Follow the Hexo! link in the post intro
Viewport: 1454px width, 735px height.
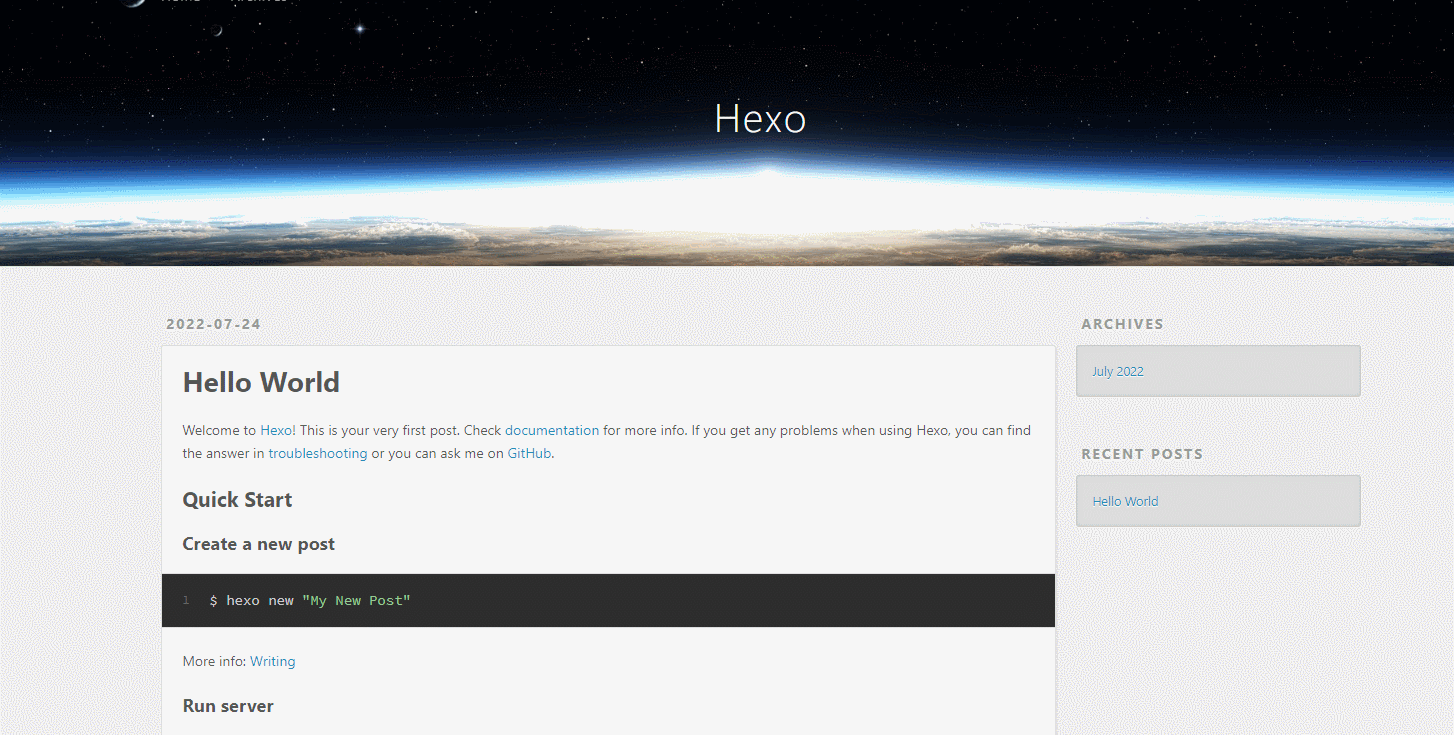pos(278,431)
